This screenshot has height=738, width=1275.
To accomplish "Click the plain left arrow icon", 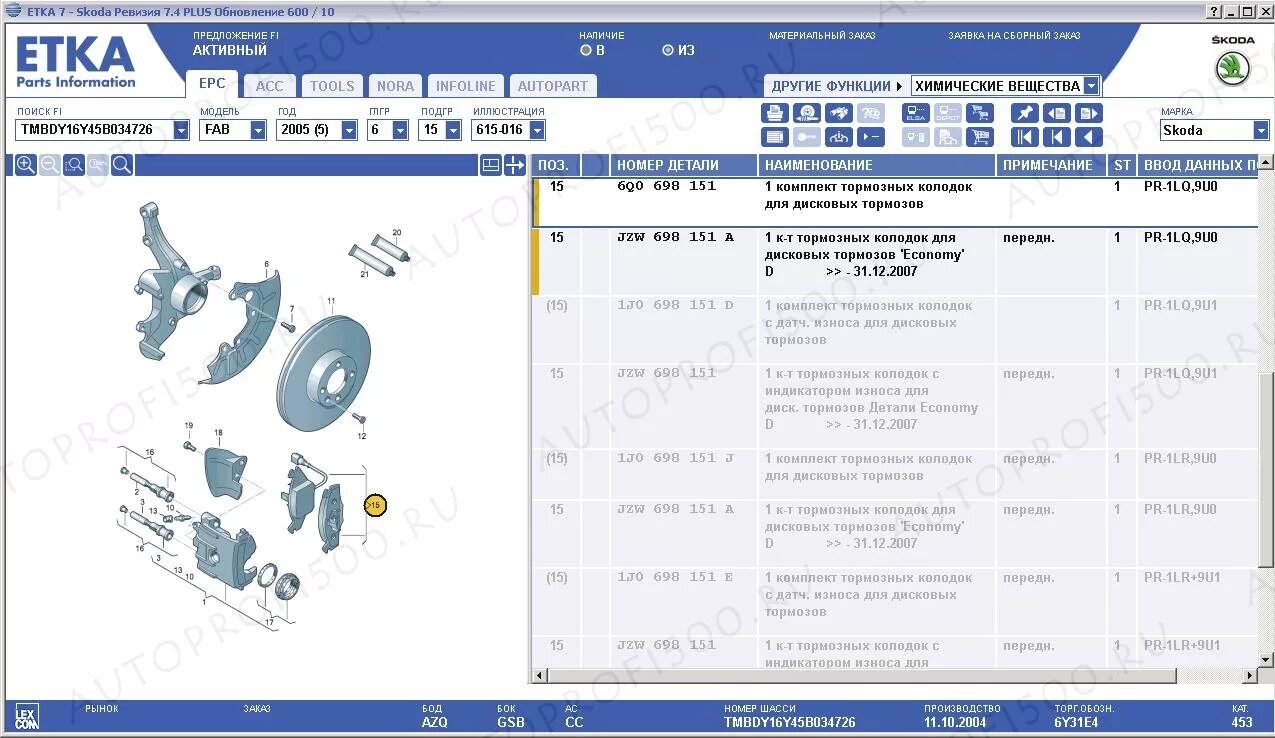I will pos(1089,138).
